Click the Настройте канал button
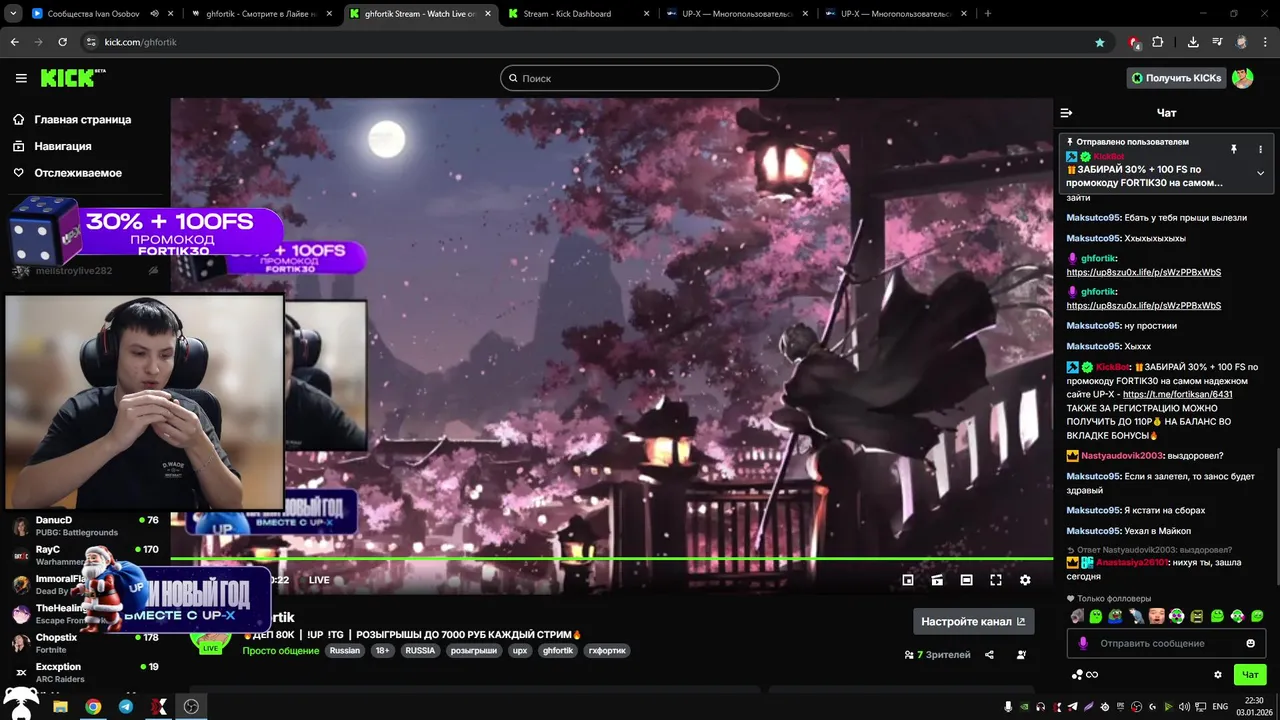This screenshot has width=1280, height=720. (x=973, y=621)
